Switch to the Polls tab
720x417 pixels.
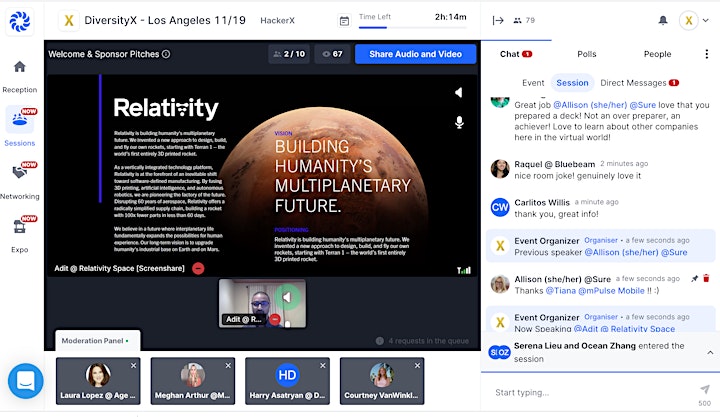tap(586, 54)
